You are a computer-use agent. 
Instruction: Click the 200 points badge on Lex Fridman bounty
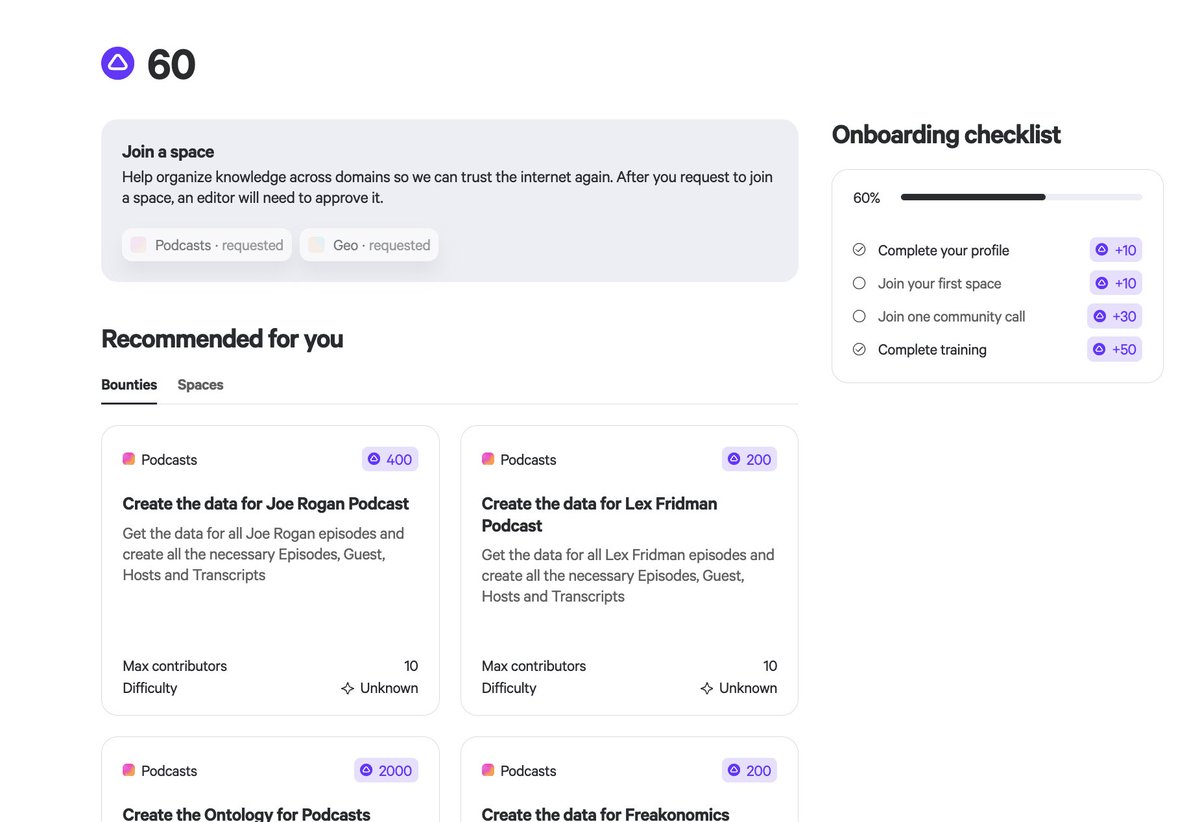[749, 459]
